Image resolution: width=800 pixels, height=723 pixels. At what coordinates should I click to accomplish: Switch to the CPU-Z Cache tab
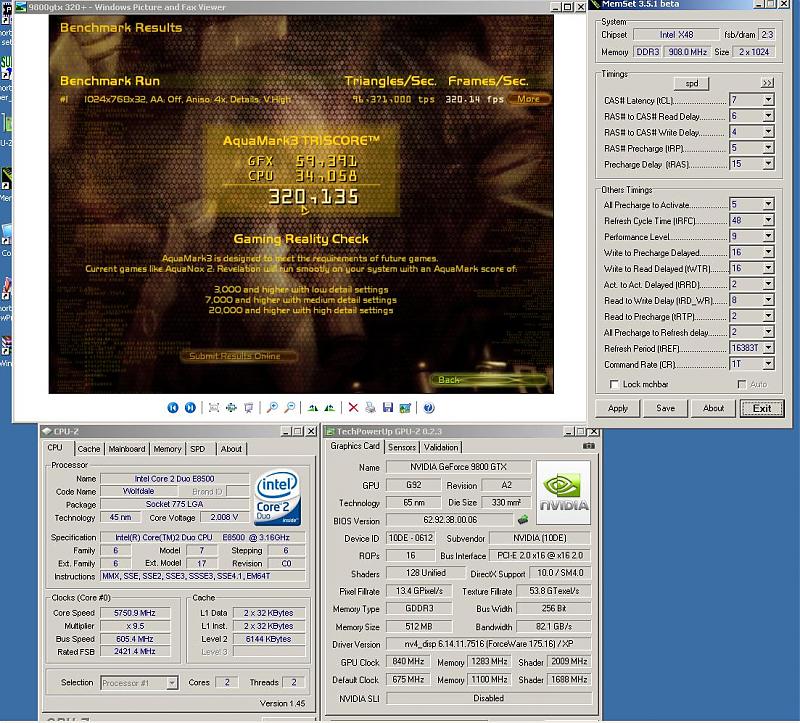point(89,449)
